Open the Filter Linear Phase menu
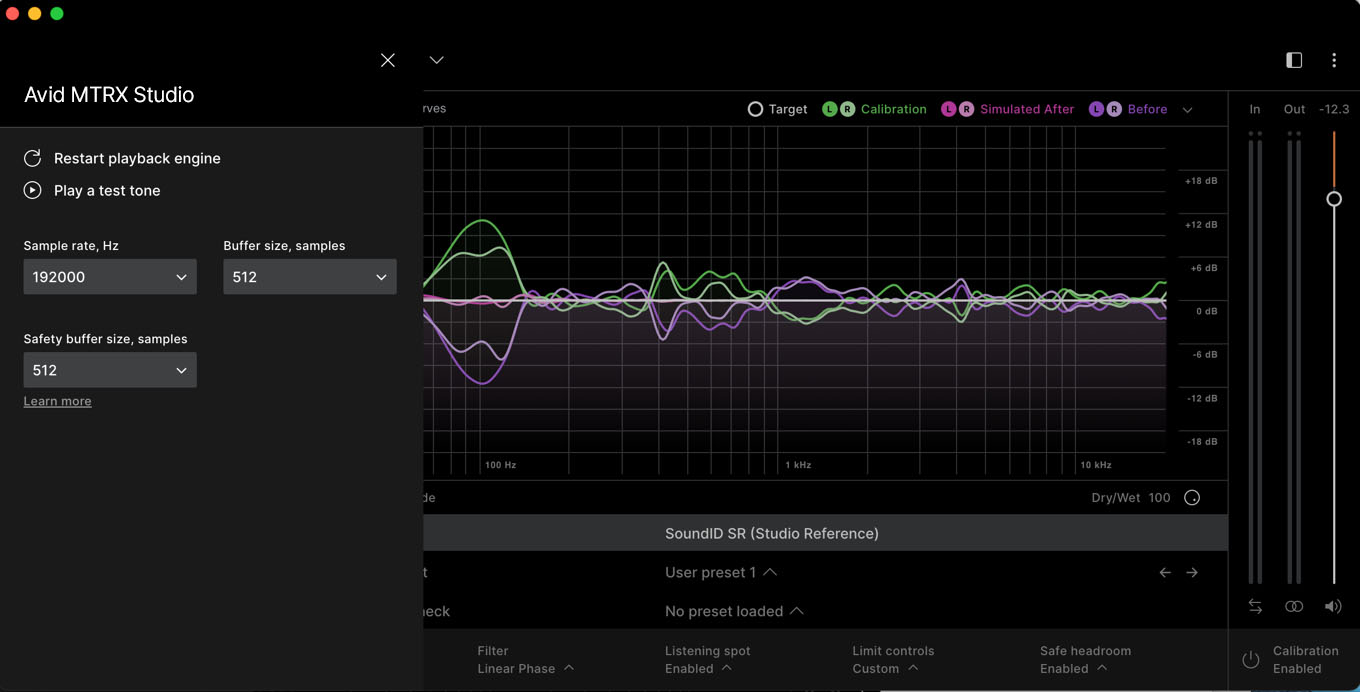The height and width of the screenshot is (692, 1360). tap(525, 660)
